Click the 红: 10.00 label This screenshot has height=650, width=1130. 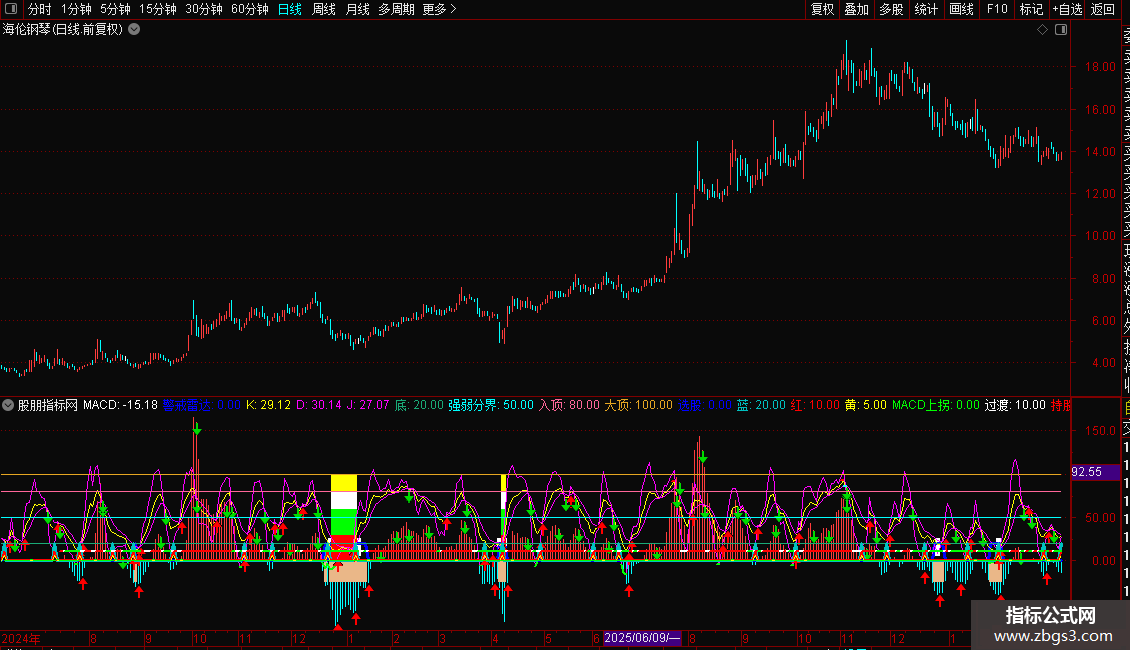tap(815, 405)
